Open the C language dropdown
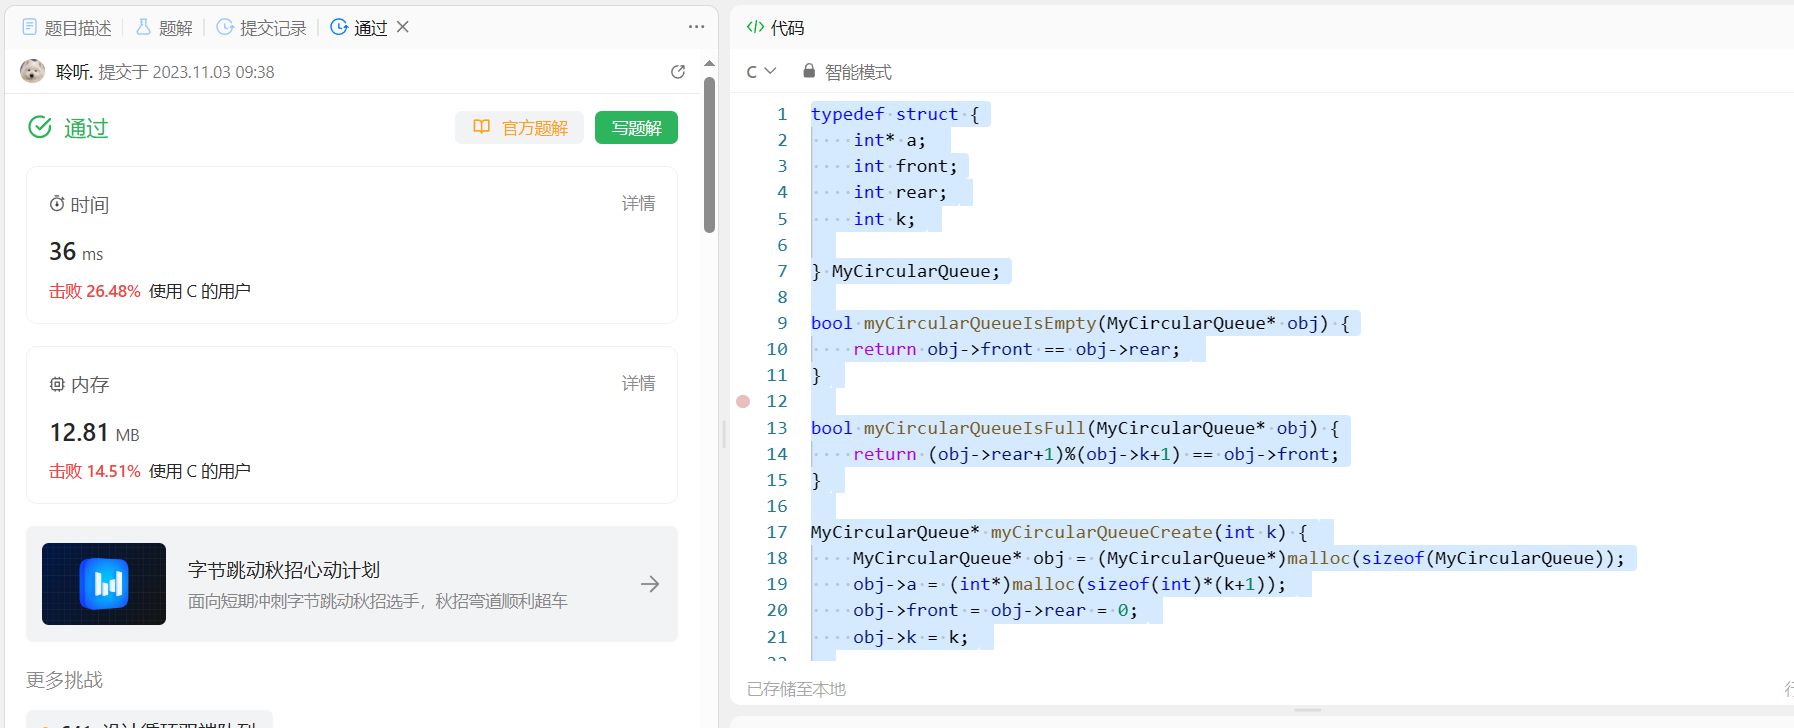 [761, 72]
